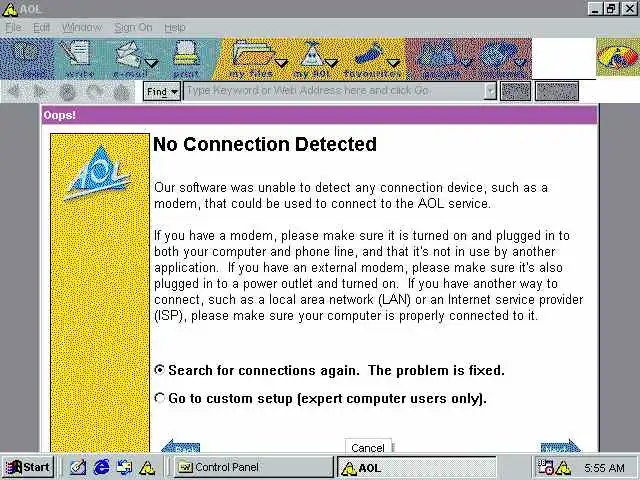Open the address box history dropdown
Screen dimensions: 640x480
click(x=490, y=91)
